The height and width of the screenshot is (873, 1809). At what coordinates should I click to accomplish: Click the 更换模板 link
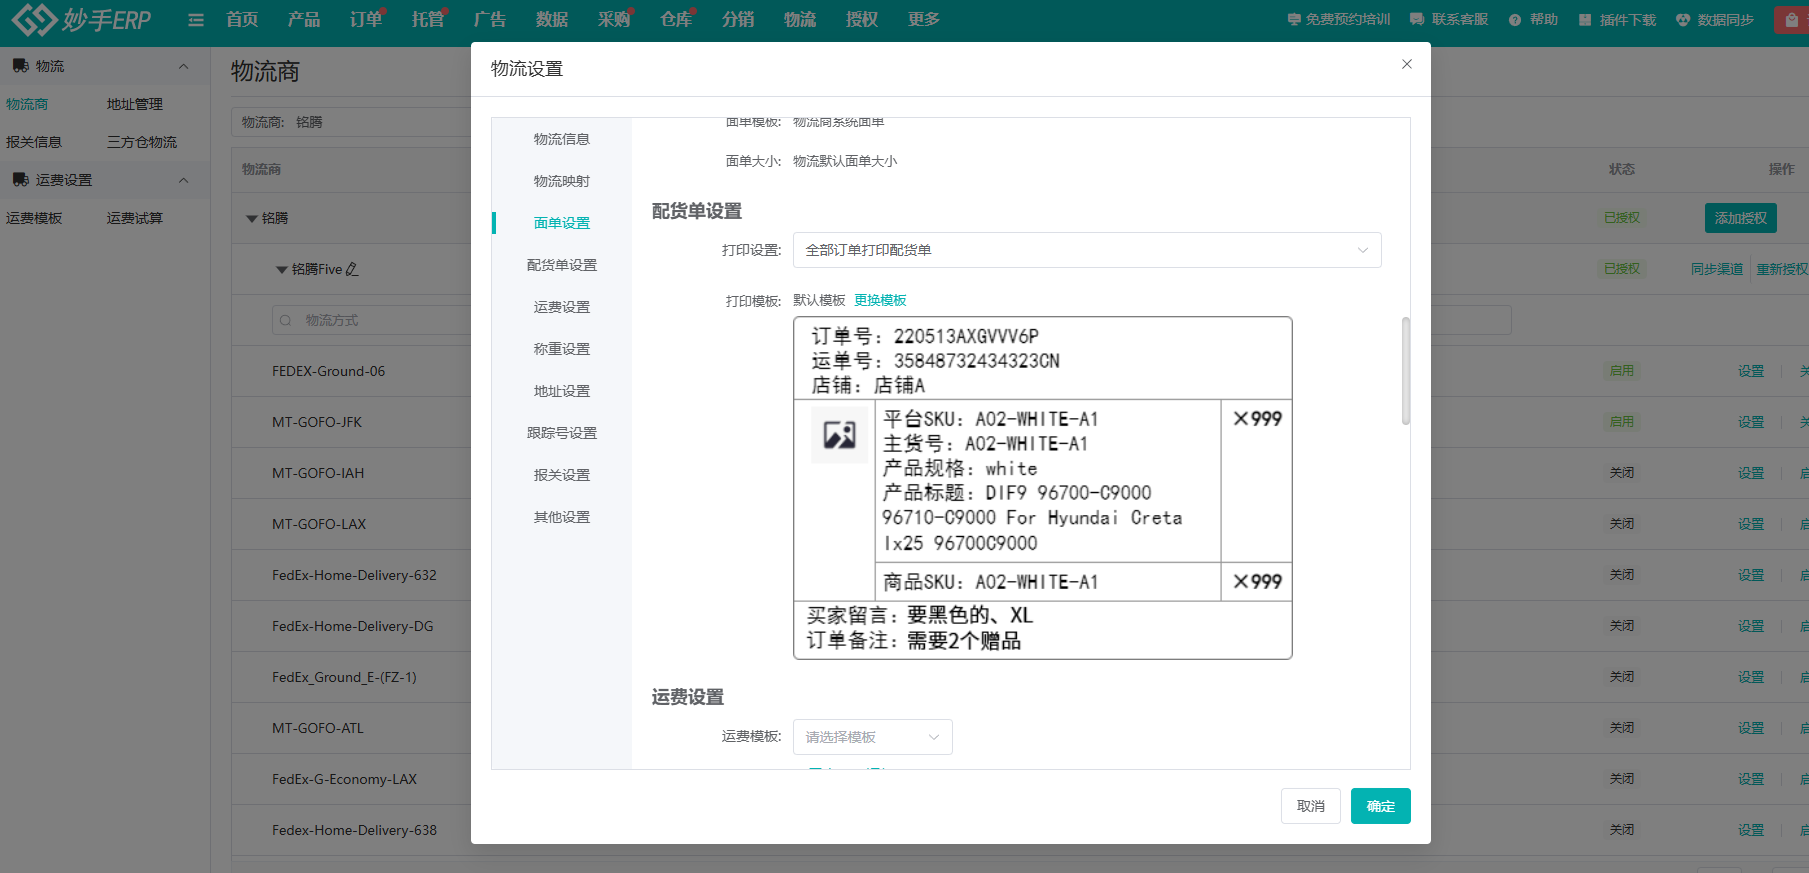coord(880,300)
